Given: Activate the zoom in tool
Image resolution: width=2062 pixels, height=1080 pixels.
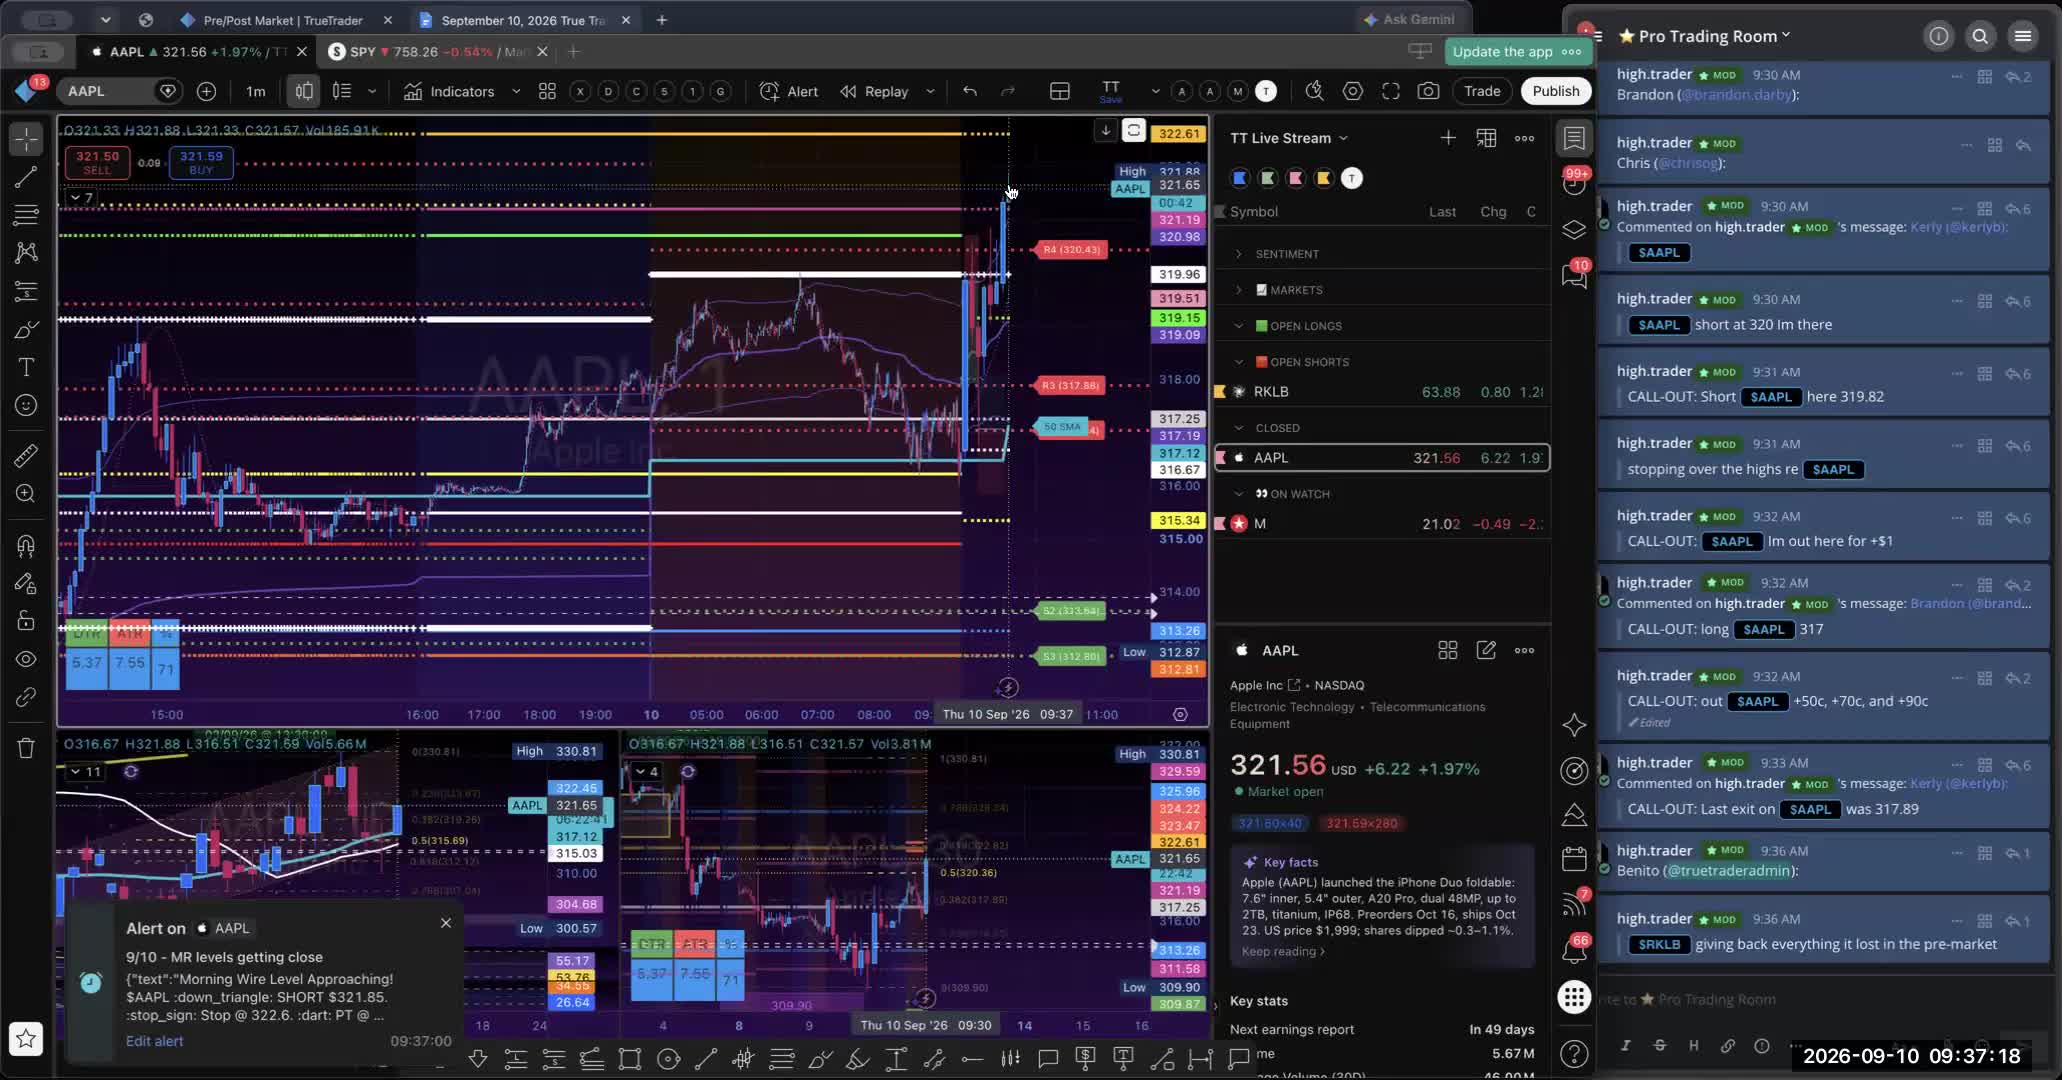Looking at the screenshot, I should pos(26,494).
